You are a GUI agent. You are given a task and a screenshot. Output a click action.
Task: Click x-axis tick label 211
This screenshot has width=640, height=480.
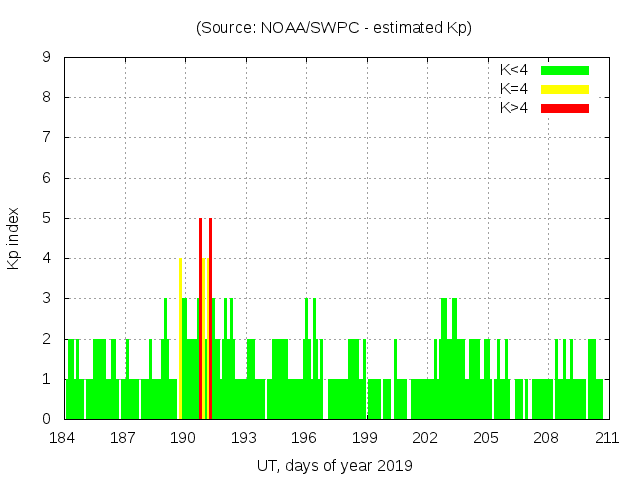(606, 438)
